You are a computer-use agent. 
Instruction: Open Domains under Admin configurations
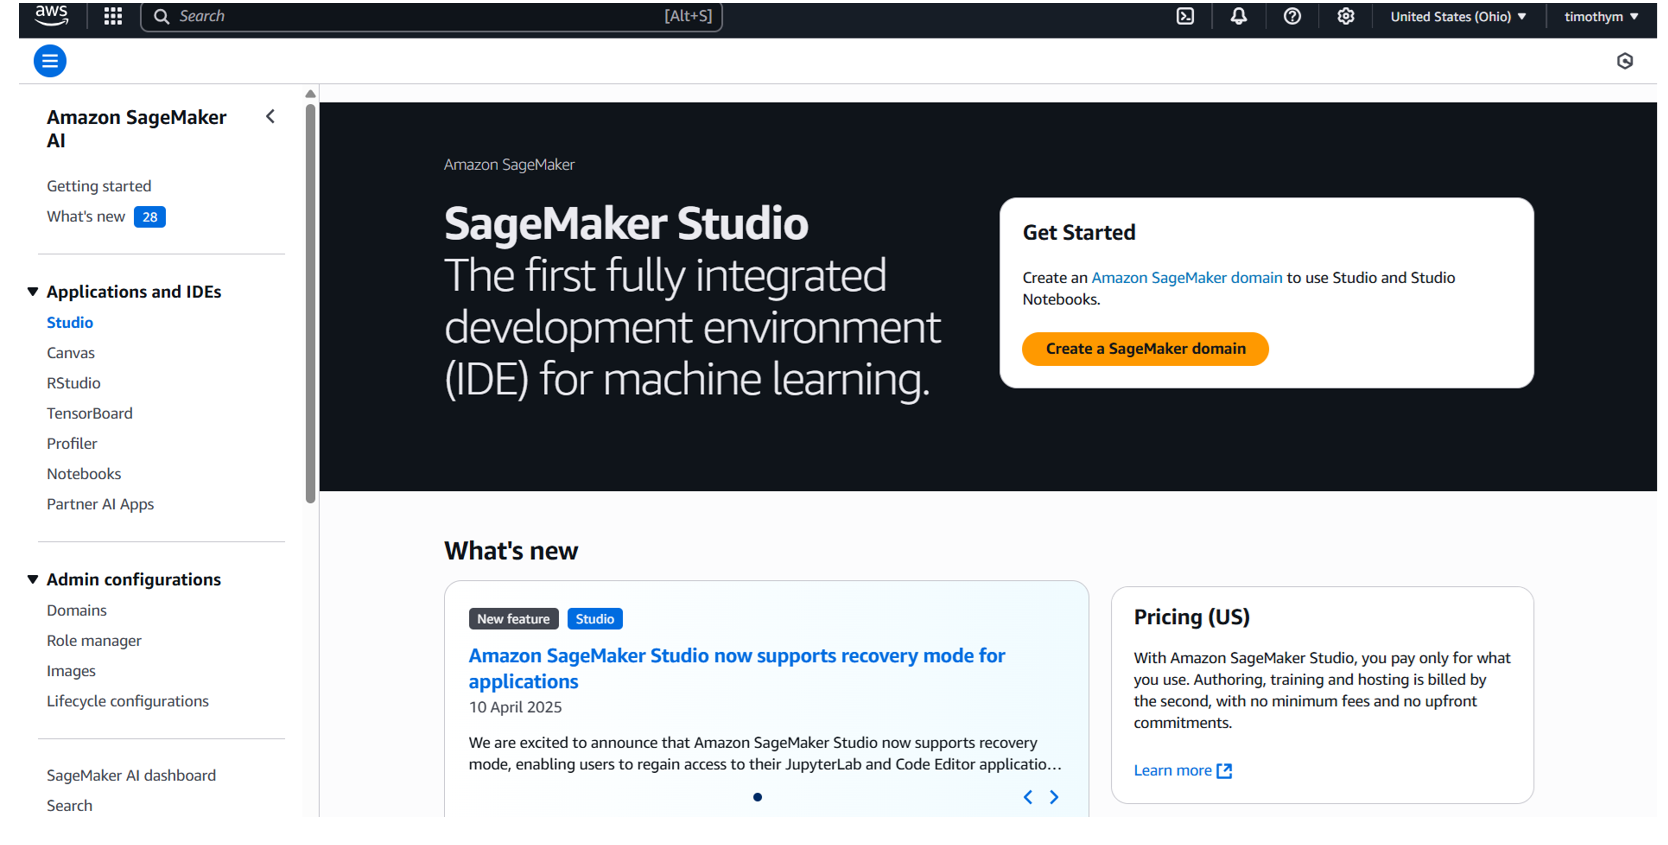[77, 611]
